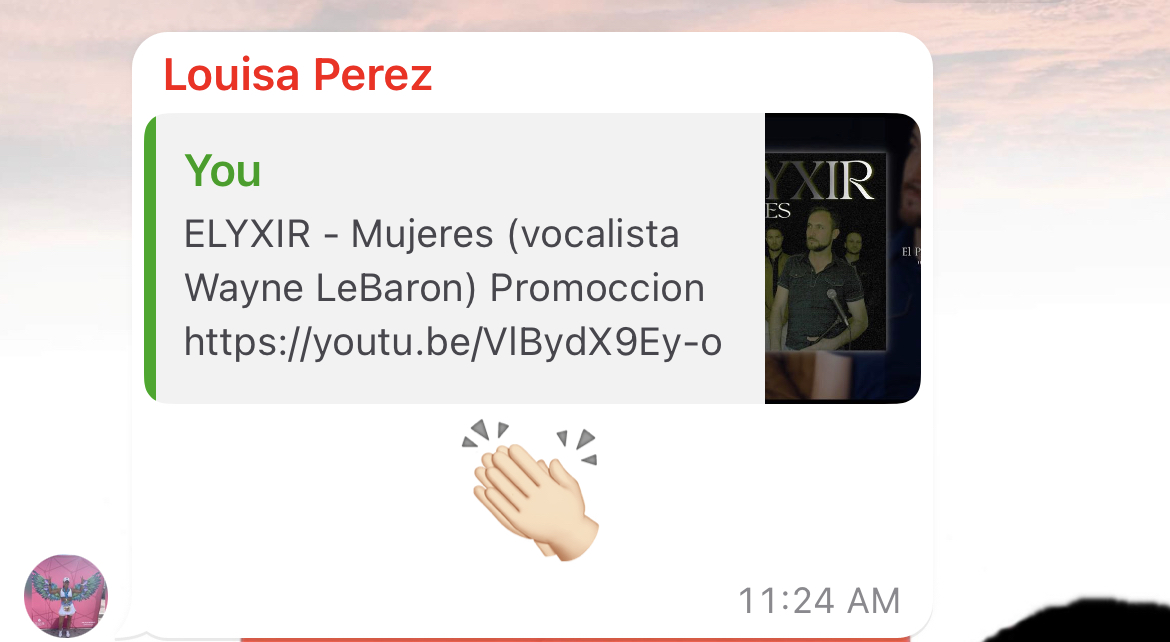The width and height of the screenshot is (1170, 642).
Task: Select the green "You" reply label
Action: [222, 171]
